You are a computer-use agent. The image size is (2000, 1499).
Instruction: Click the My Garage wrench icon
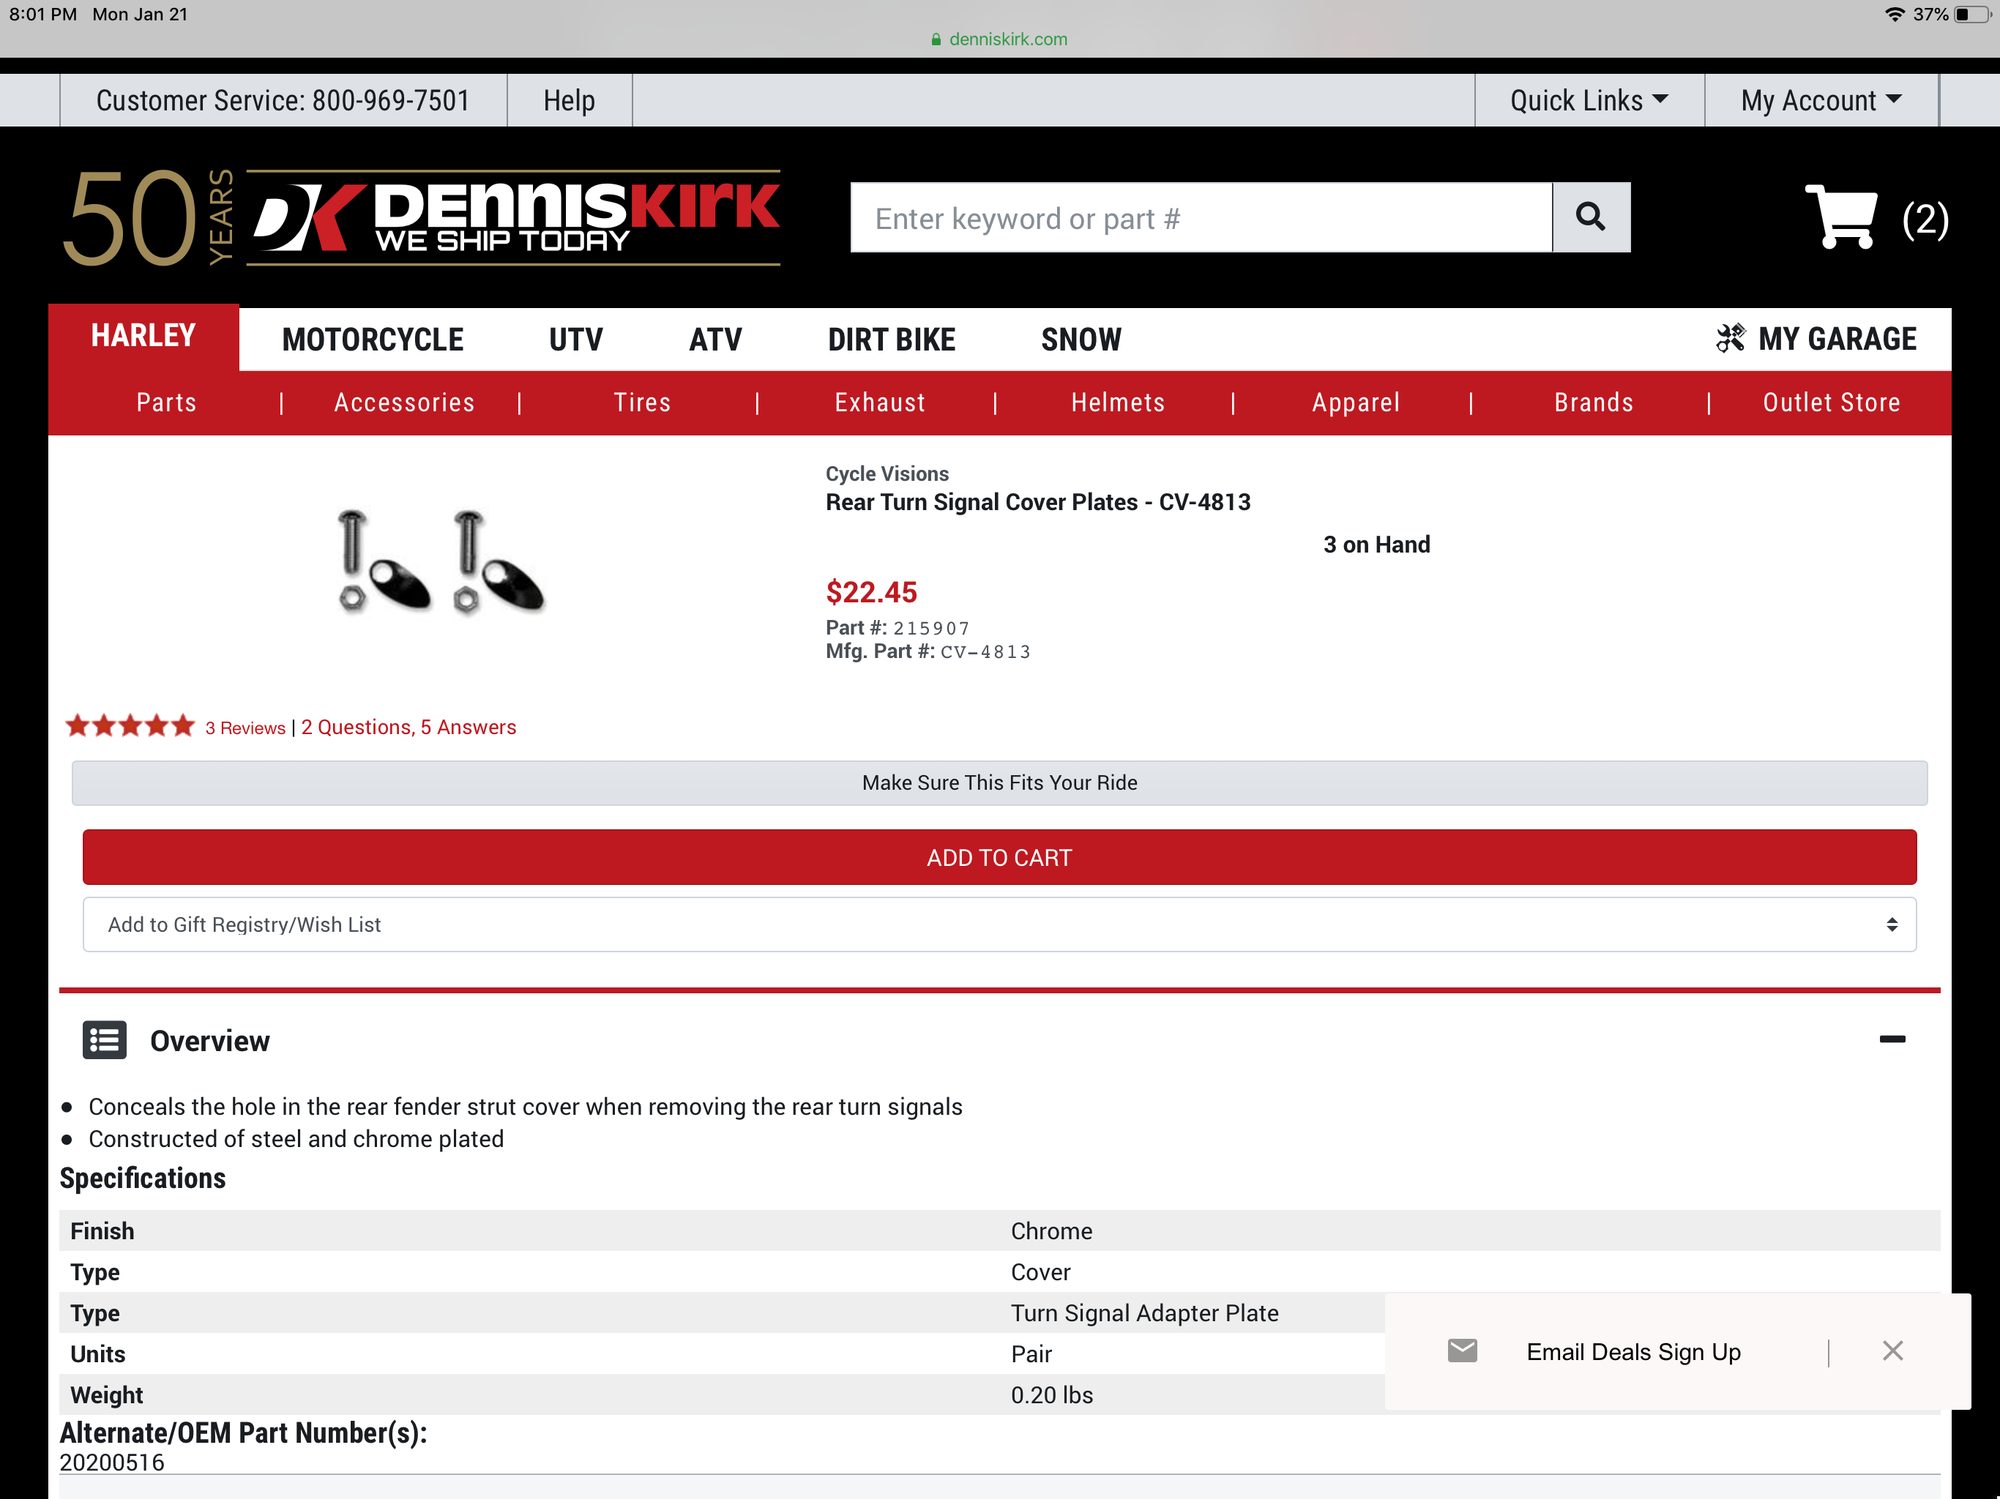(x=1730, y=339)
